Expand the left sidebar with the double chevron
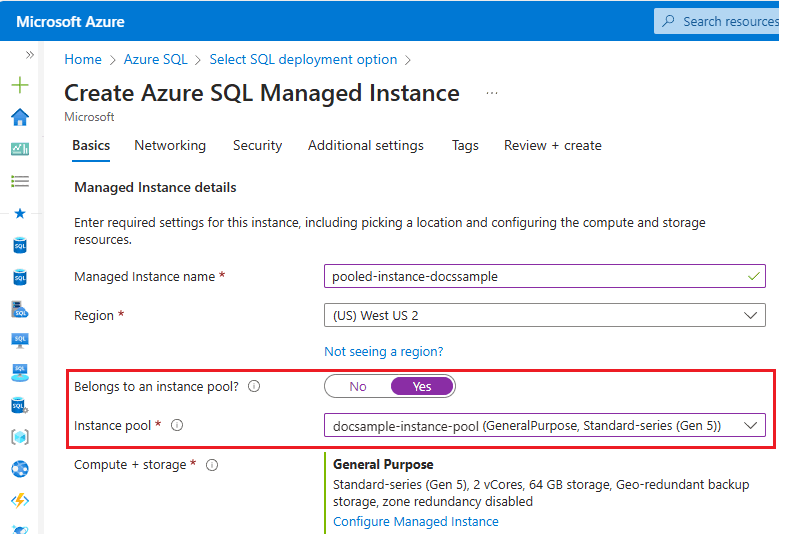The image size is (788, 534). (30, 55)
